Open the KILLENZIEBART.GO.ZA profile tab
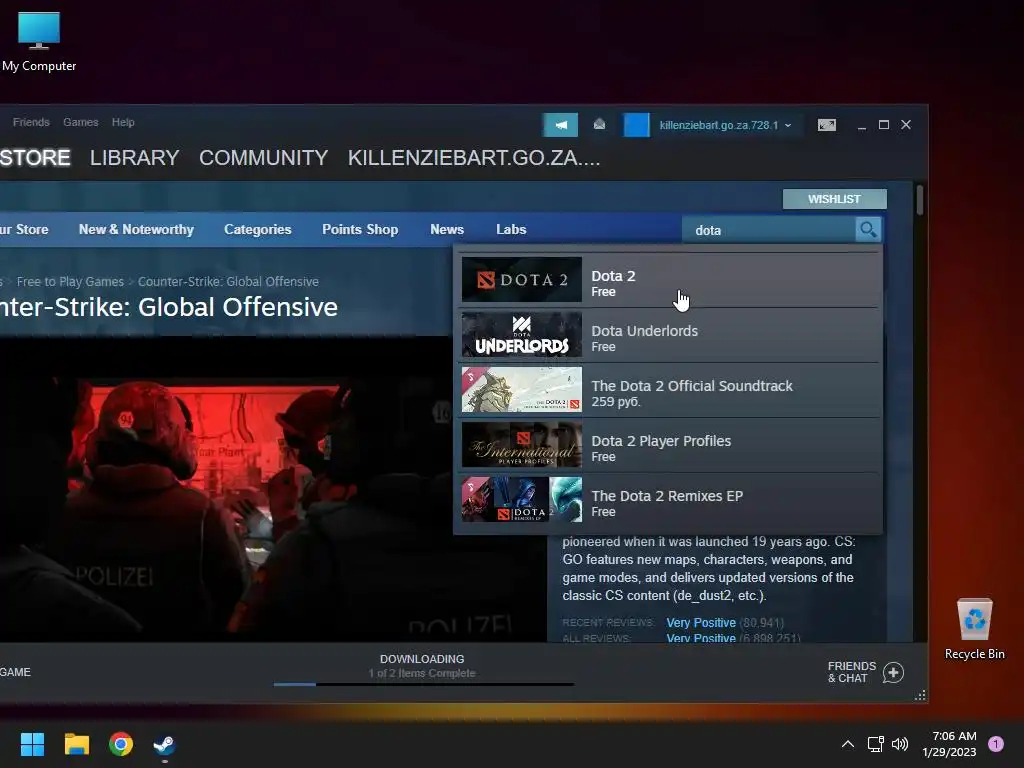The width and height of the screenshot is (1024, 768). click(x=473, y=157)
